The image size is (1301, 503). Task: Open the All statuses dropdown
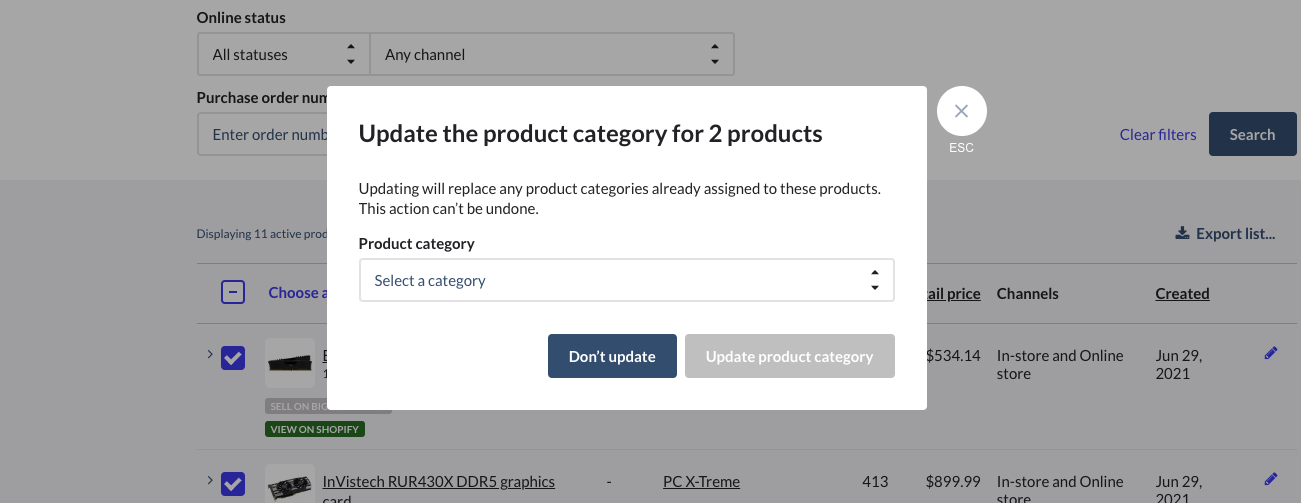(283, 55)
